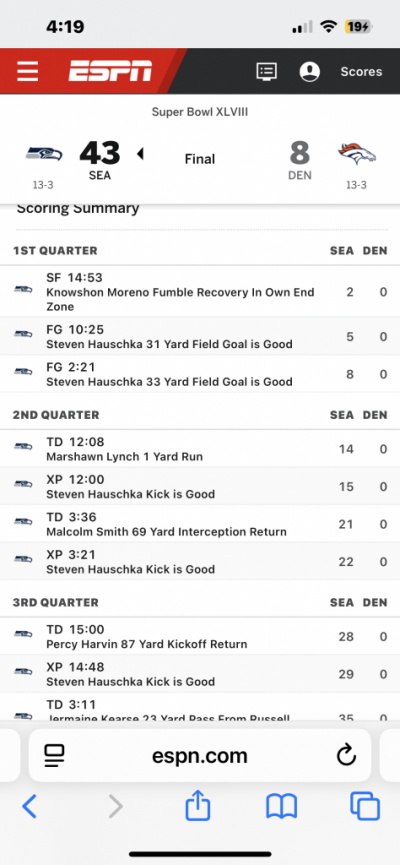Open the ESPN hamburger menu
Screen dimensions: 400x865
pos(28,72)
